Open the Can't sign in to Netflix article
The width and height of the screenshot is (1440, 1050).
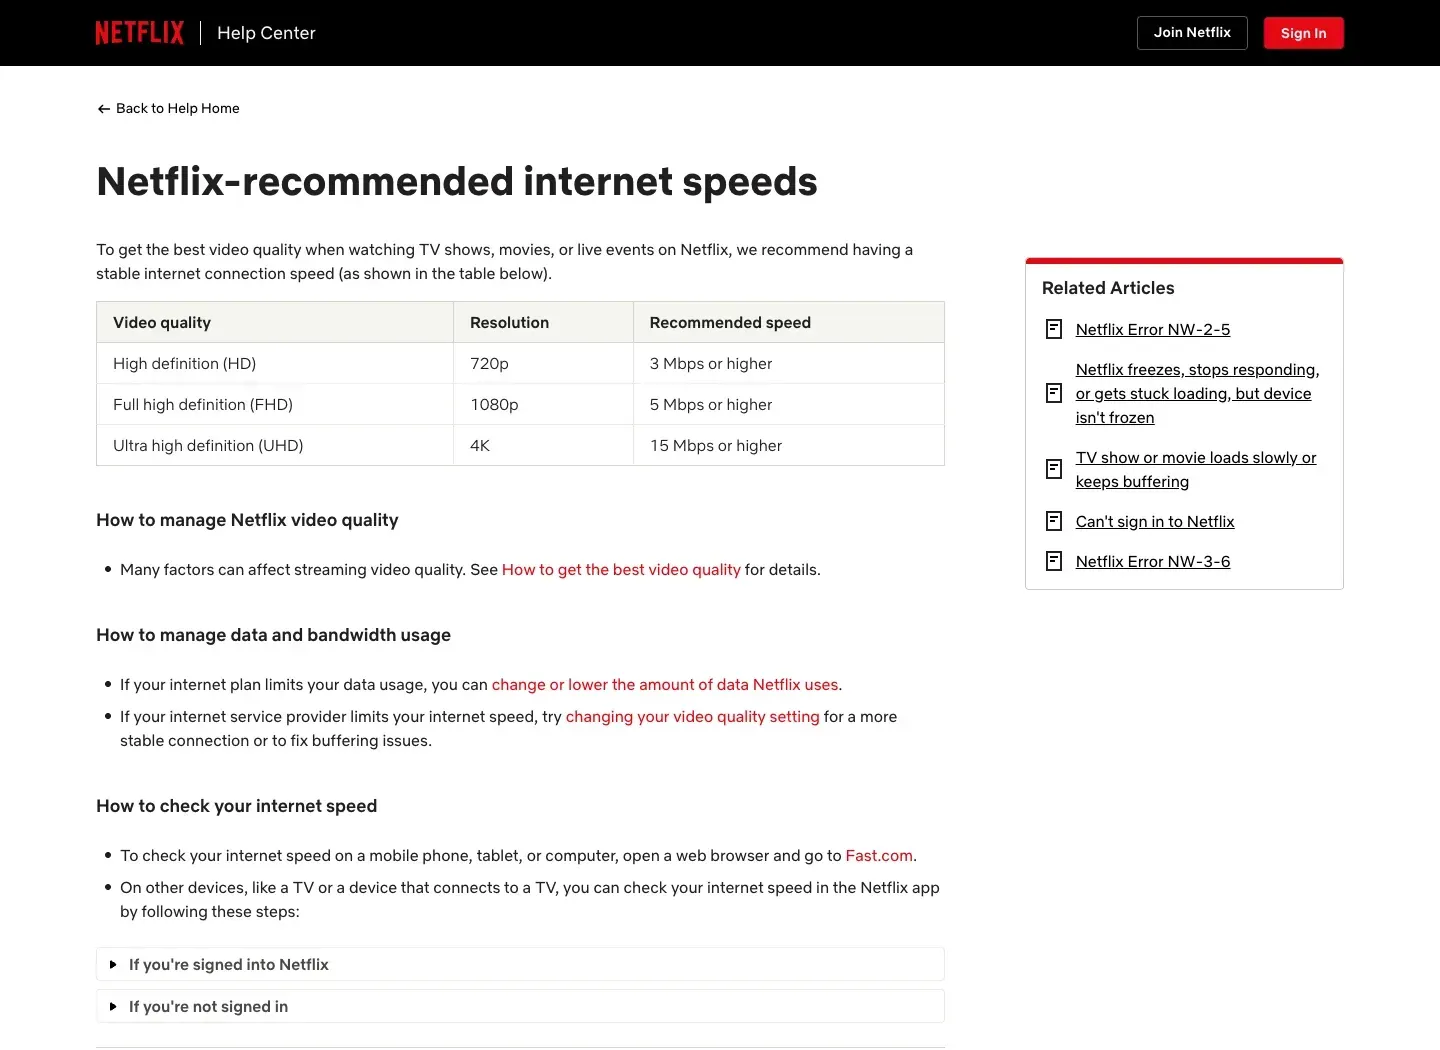click(1155, 521)
